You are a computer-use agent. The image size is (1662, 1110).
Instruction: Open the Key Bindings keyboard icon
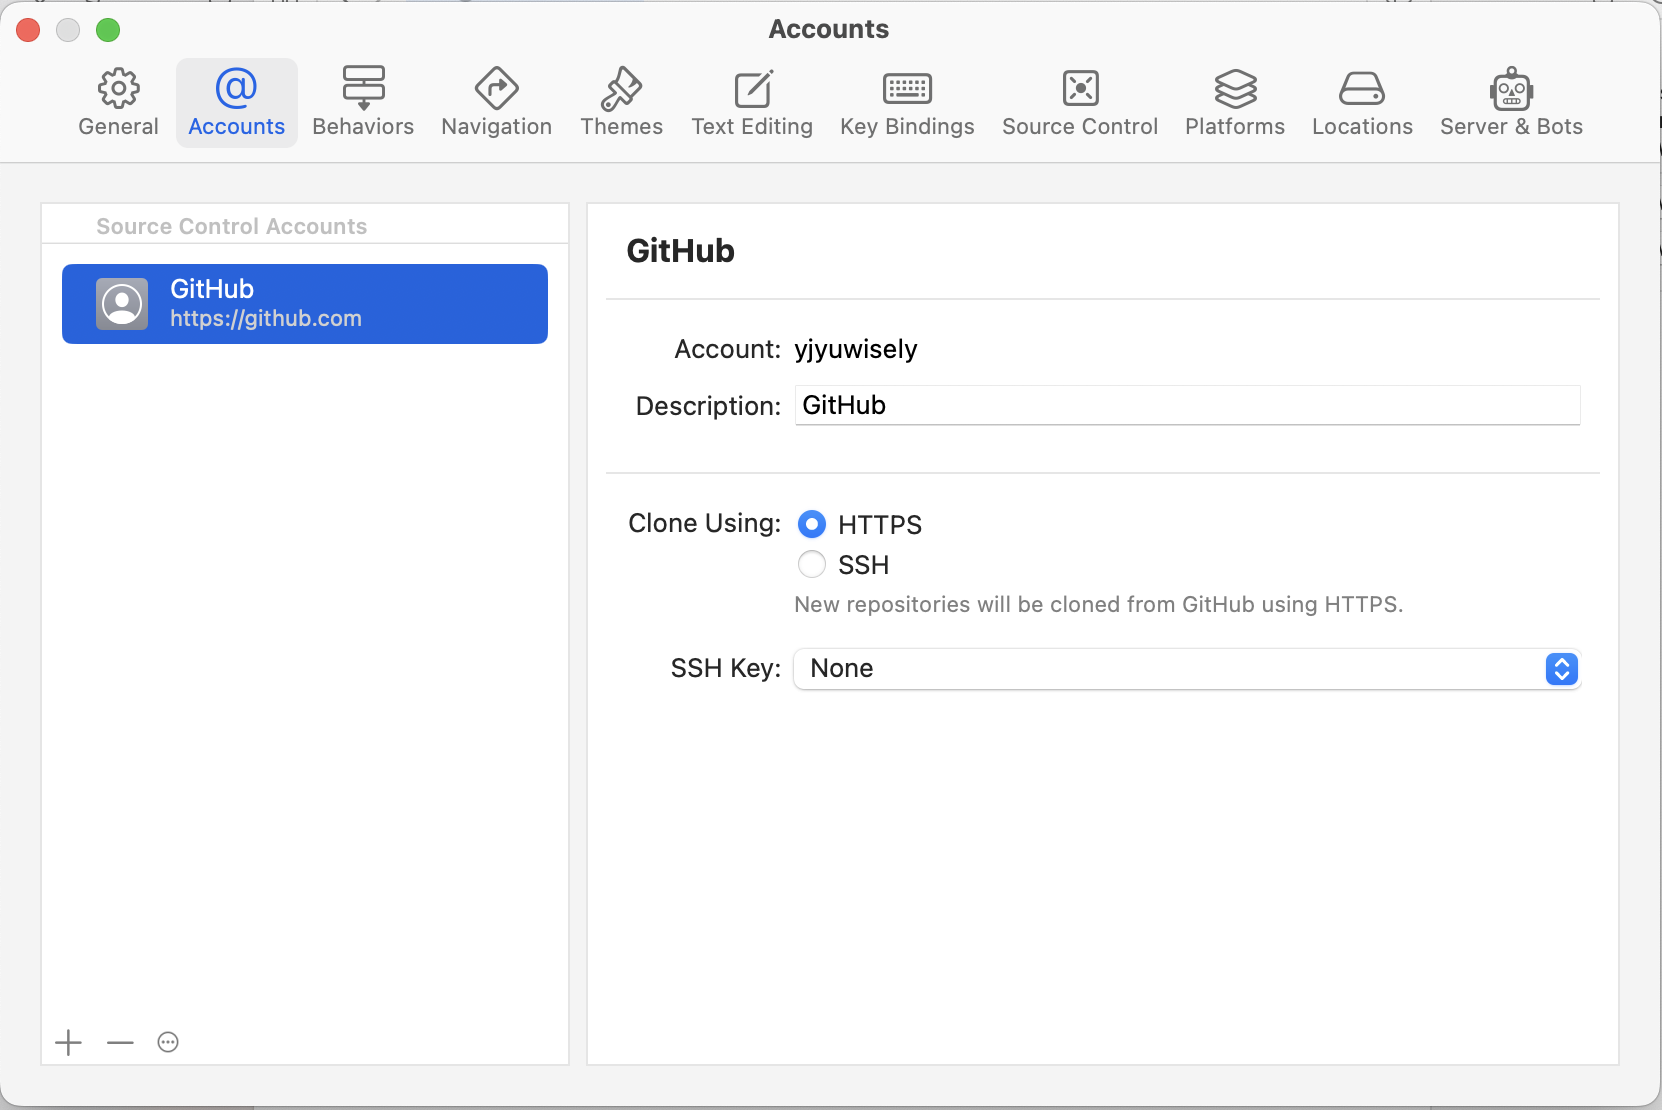907,89
